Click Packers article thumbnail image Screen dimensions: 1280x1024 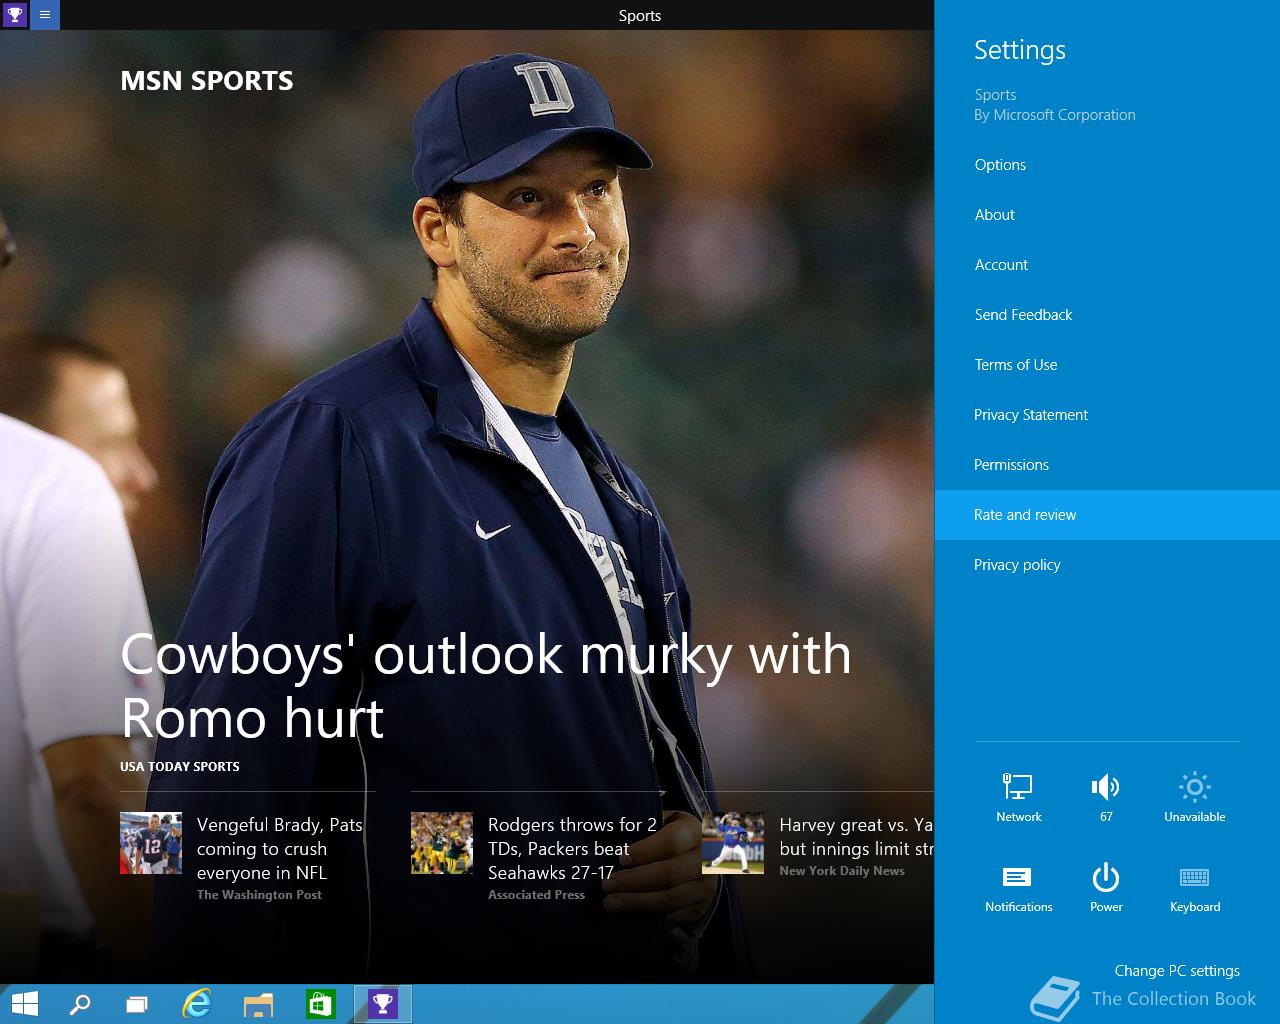442,843
